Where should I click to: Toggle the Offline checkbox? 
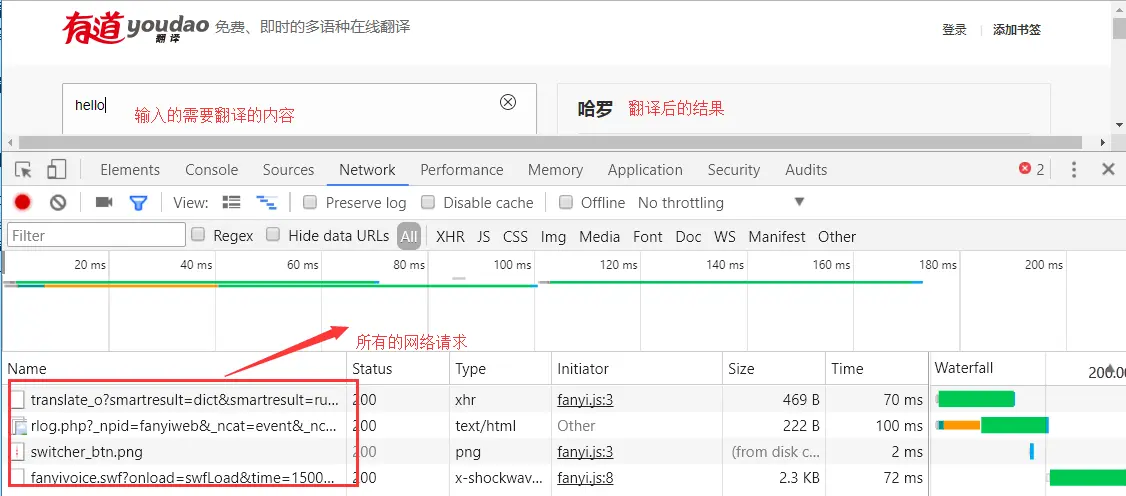(x=566, y=202)
